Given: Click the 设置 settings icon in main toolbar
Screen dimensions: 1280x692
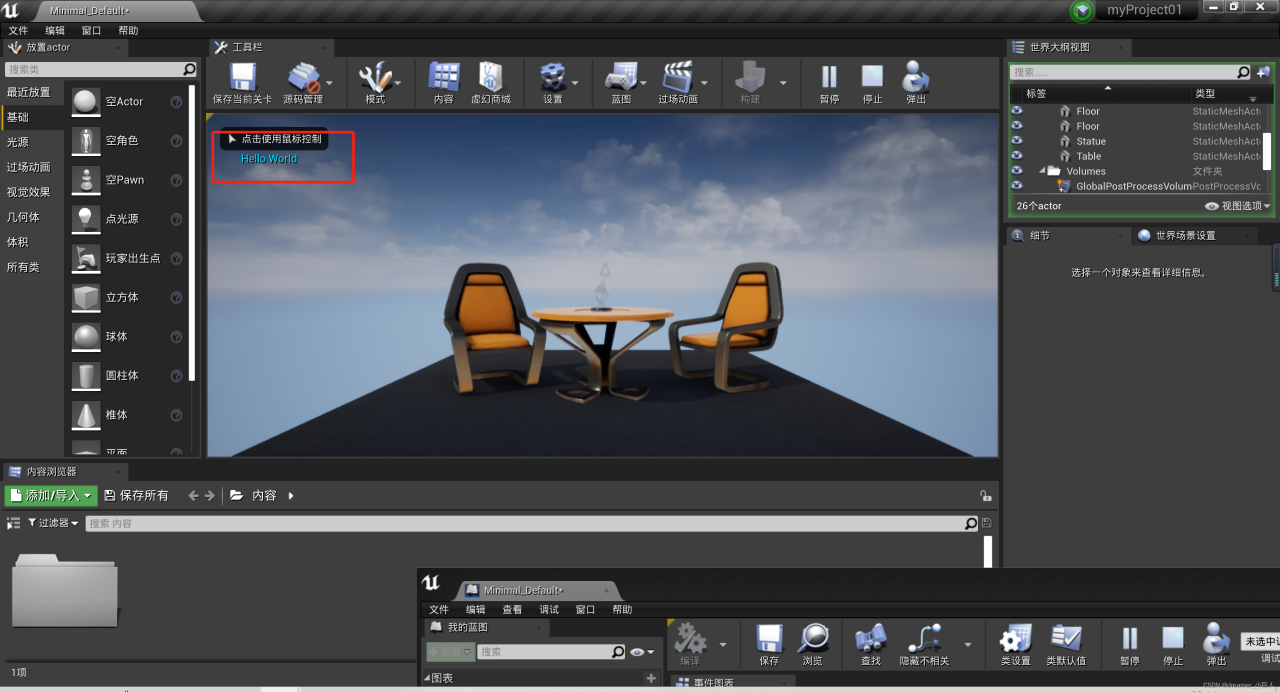Looking at the screenshot, I should pos(553,77).
